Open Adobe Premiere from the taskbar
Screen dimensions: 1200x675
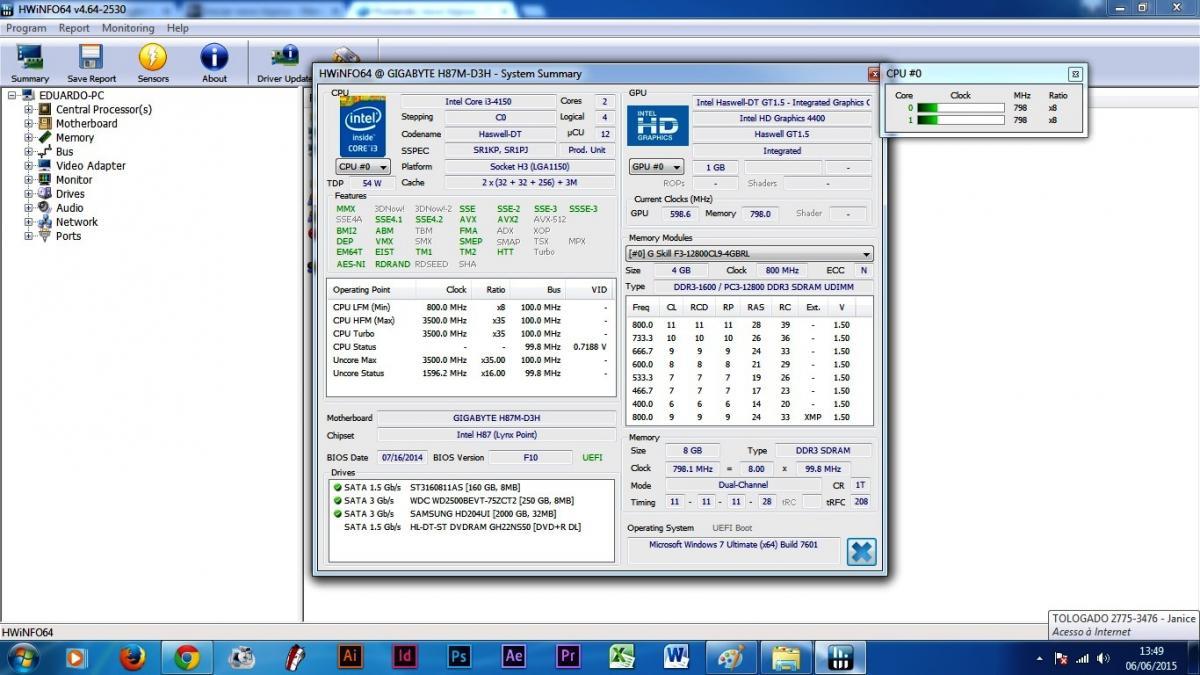[567, 657]
